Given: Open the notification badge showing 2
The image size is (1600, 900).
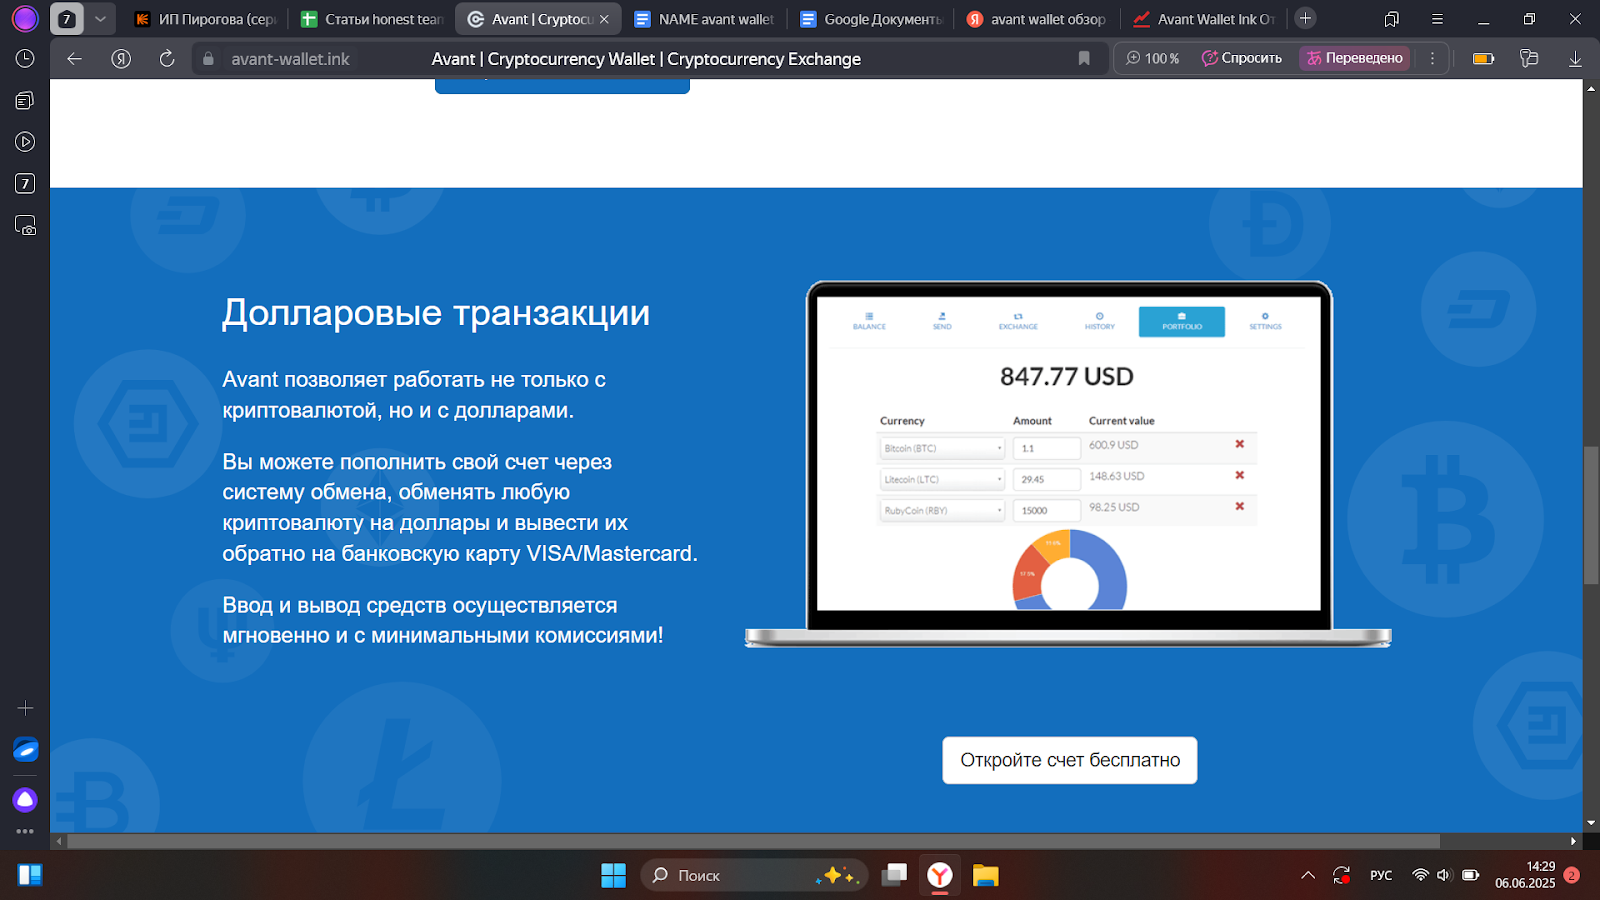Looking at the screenshot, I should click(x=1572, y=875).
